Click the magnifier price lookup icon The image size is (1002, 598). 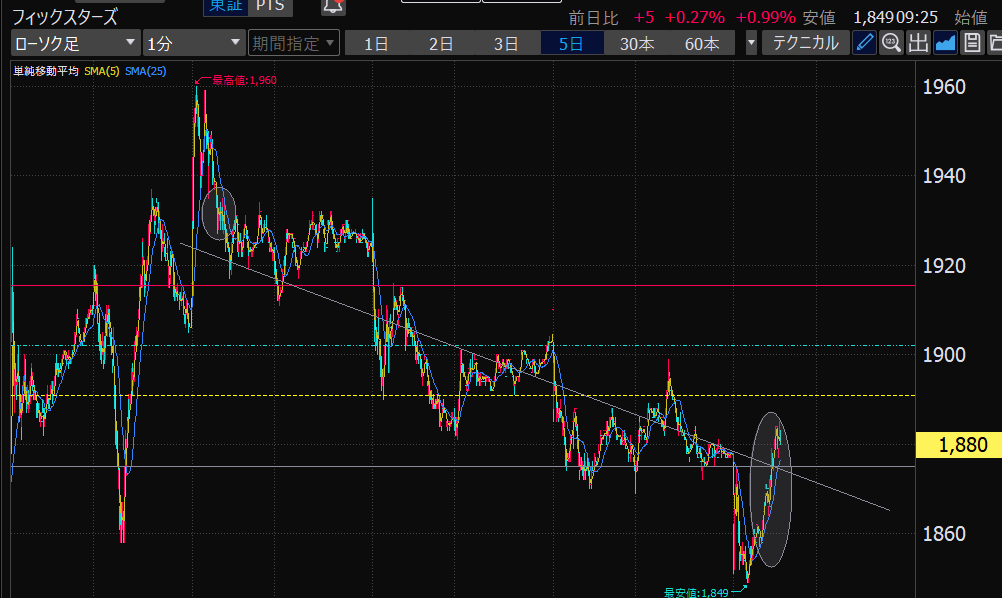pos(892,43)
